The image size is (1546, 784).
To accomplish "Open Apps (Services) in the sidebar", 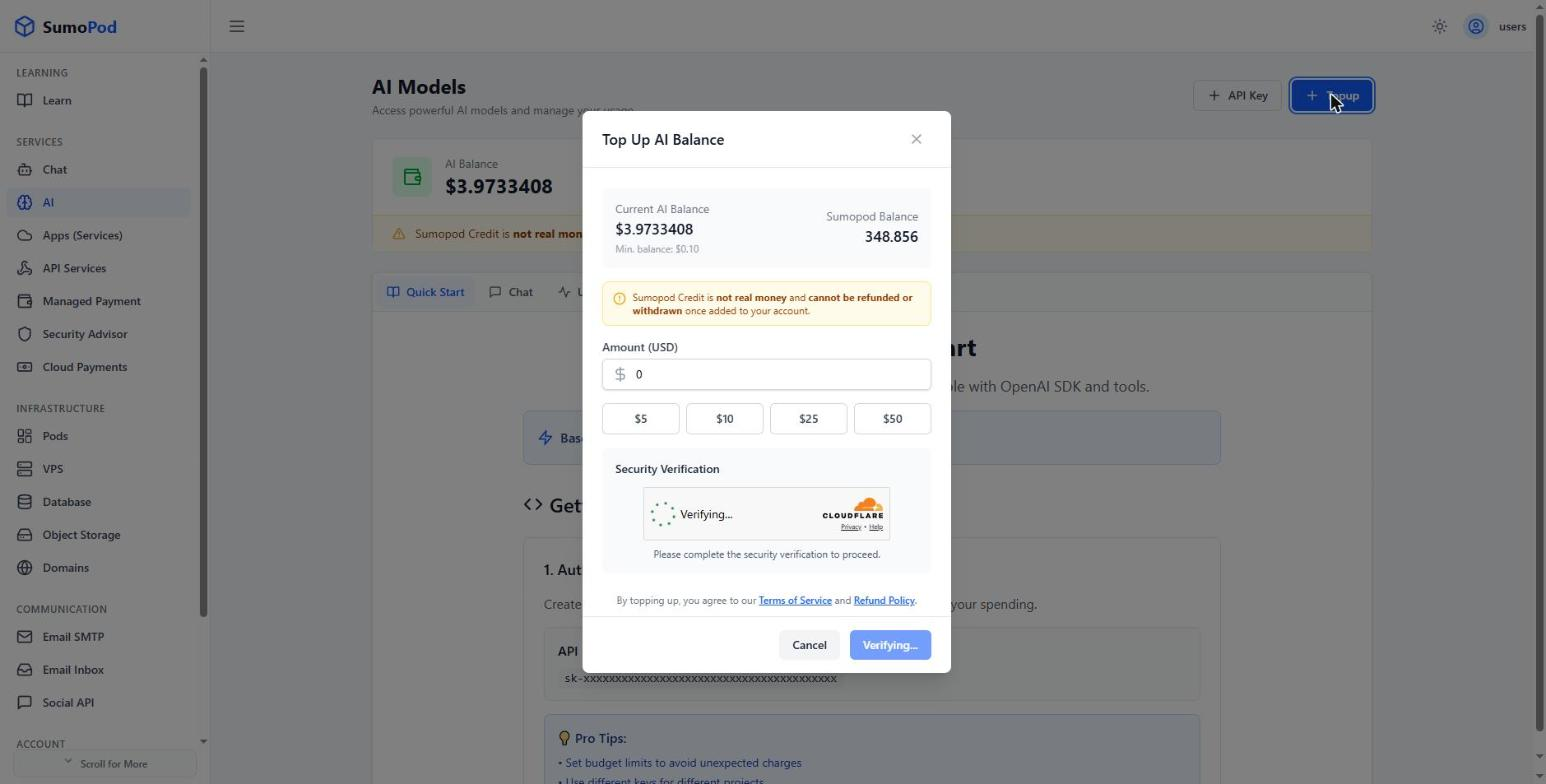I will coord(96,236).
